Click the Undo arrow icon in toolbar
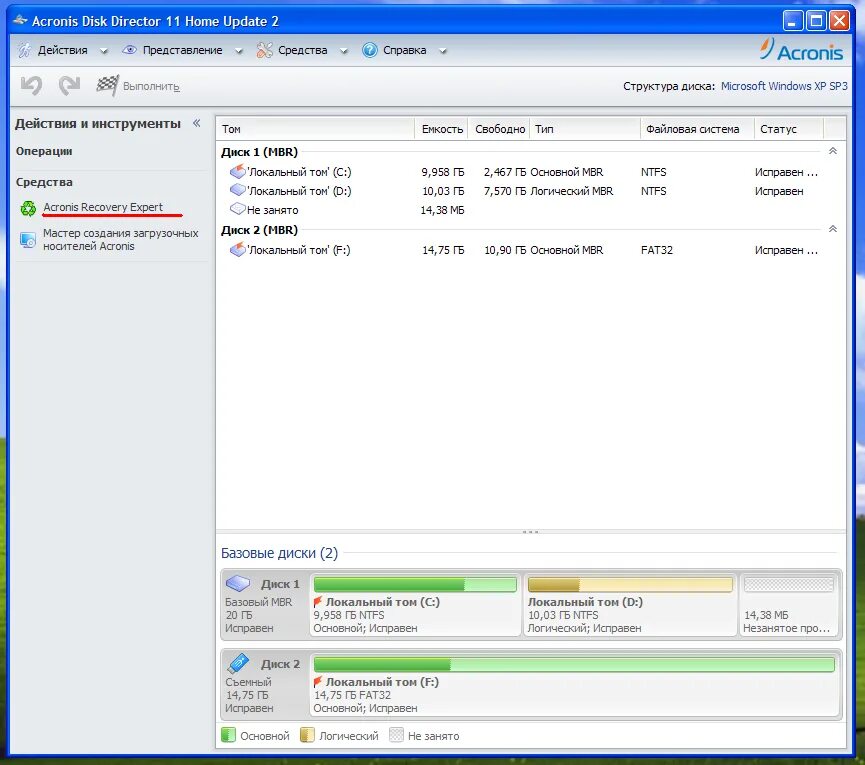The image size is (865, 765). click(31, 85)
